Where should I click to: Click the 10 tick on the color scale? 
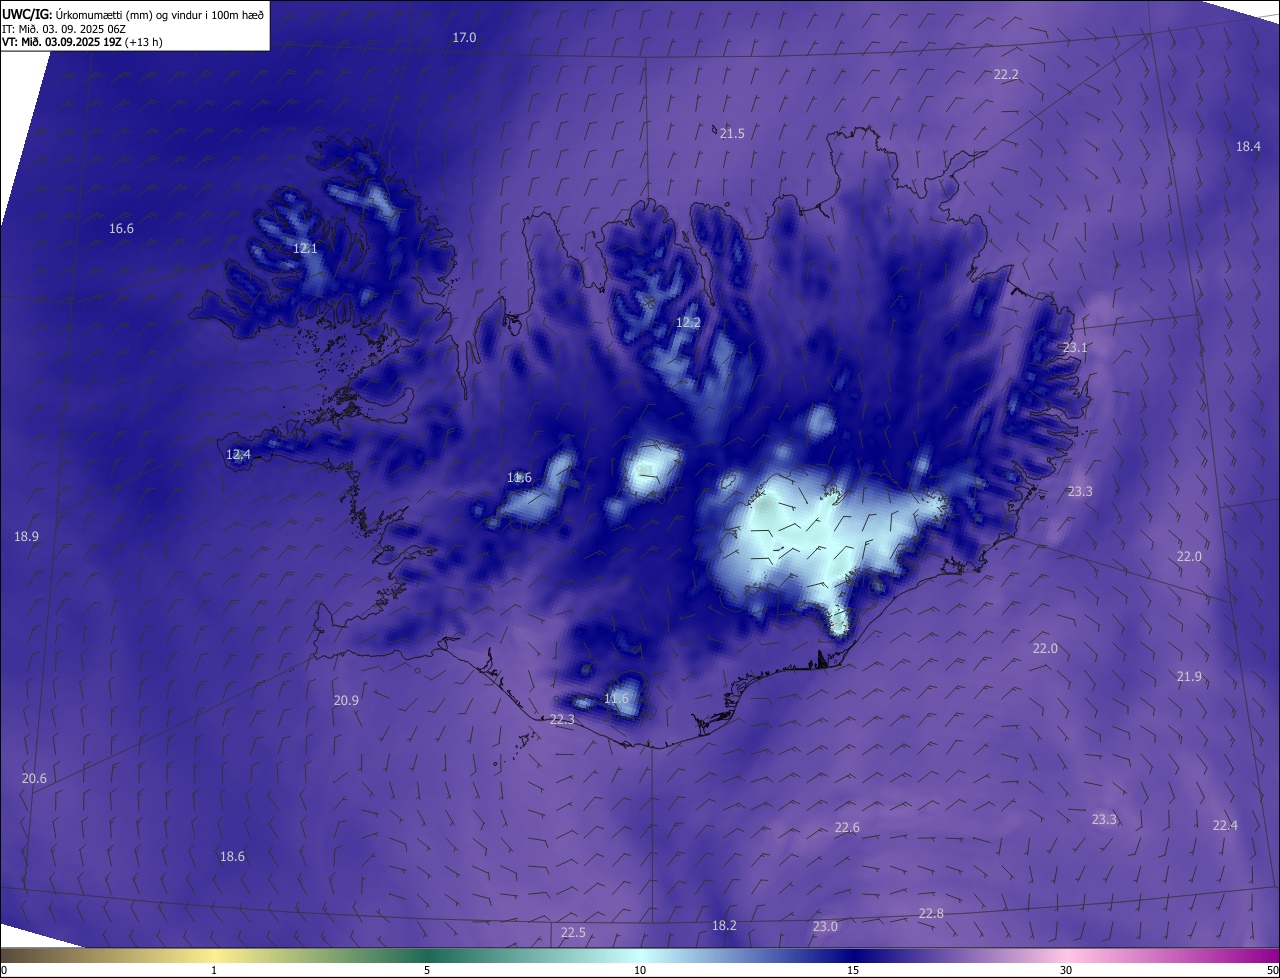(x=640, y=970)
